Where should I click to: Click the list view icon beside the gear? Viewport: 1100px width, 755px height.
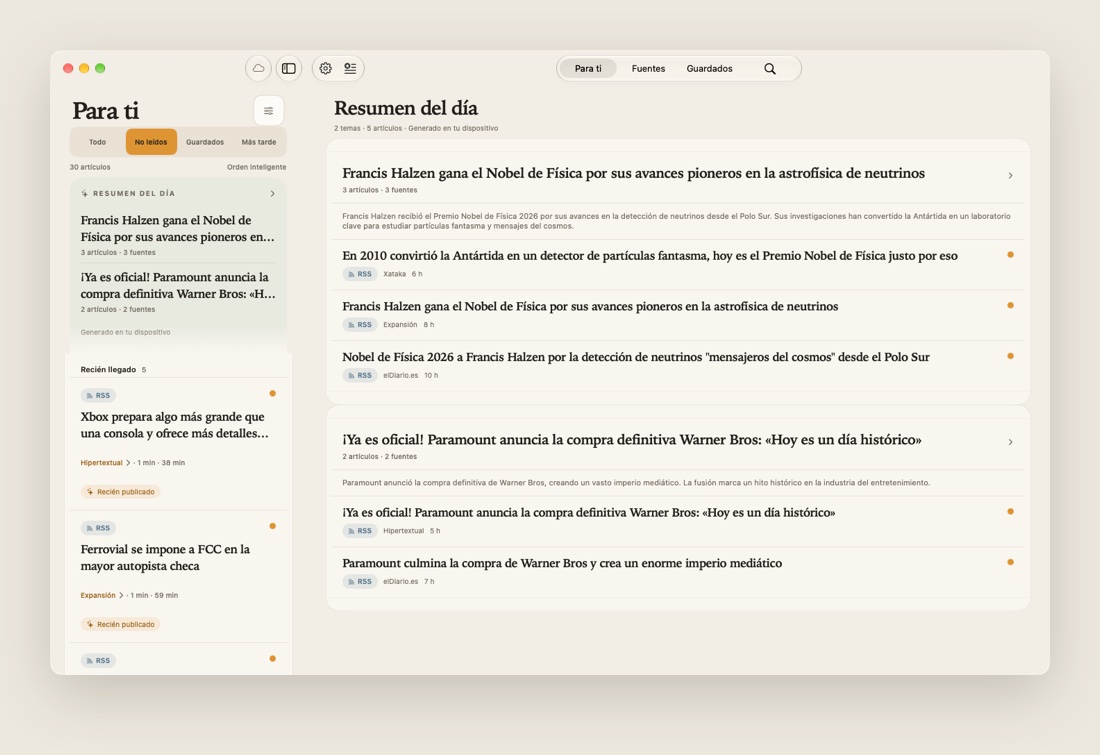[350, 68]
